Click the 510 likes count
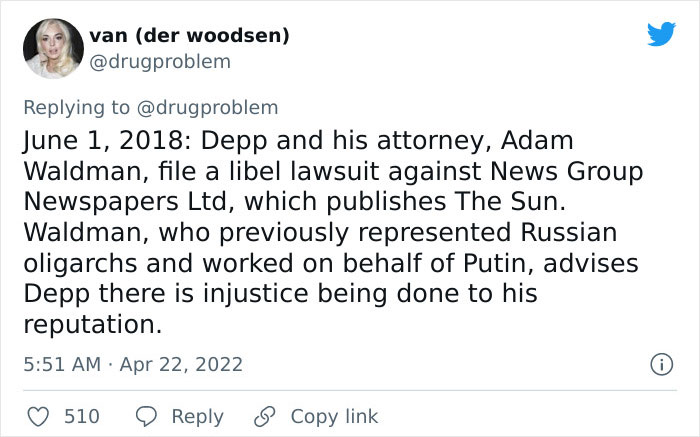The image size is (700, 437). [82, 416]
